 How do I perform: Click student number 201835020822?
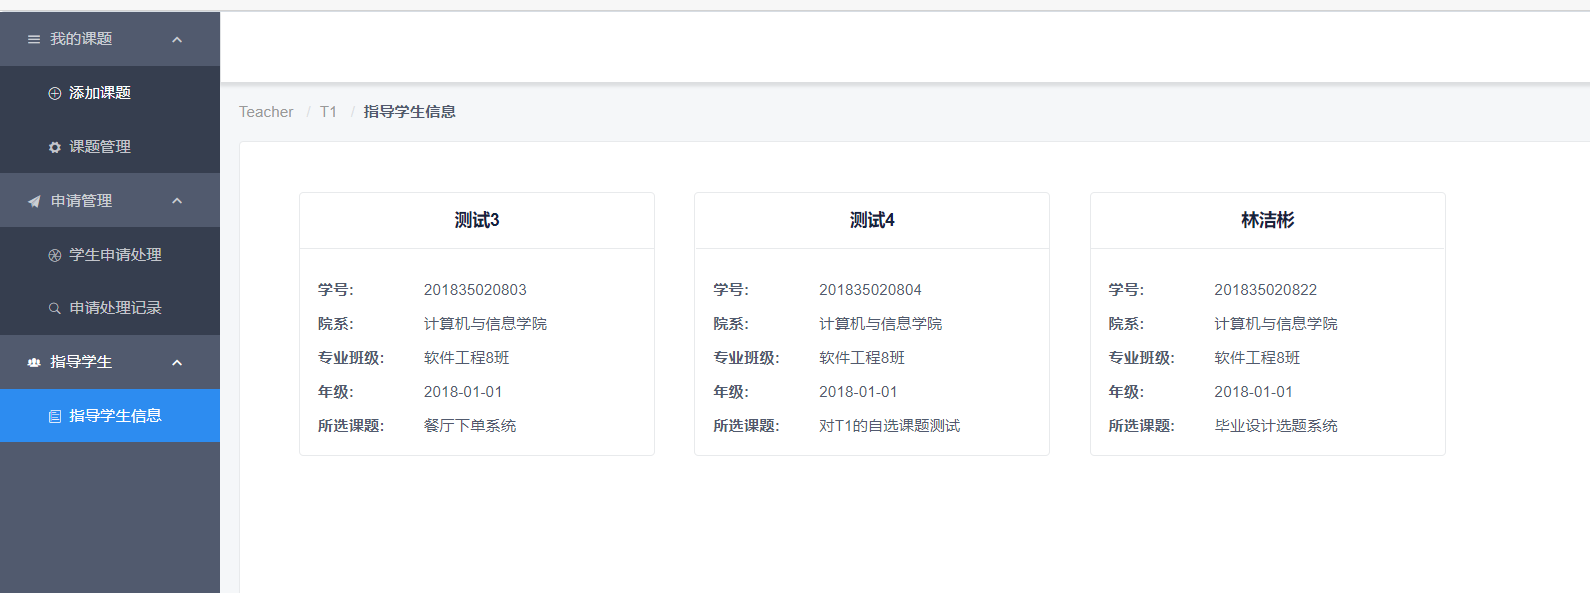click(x=1265, y=290)
